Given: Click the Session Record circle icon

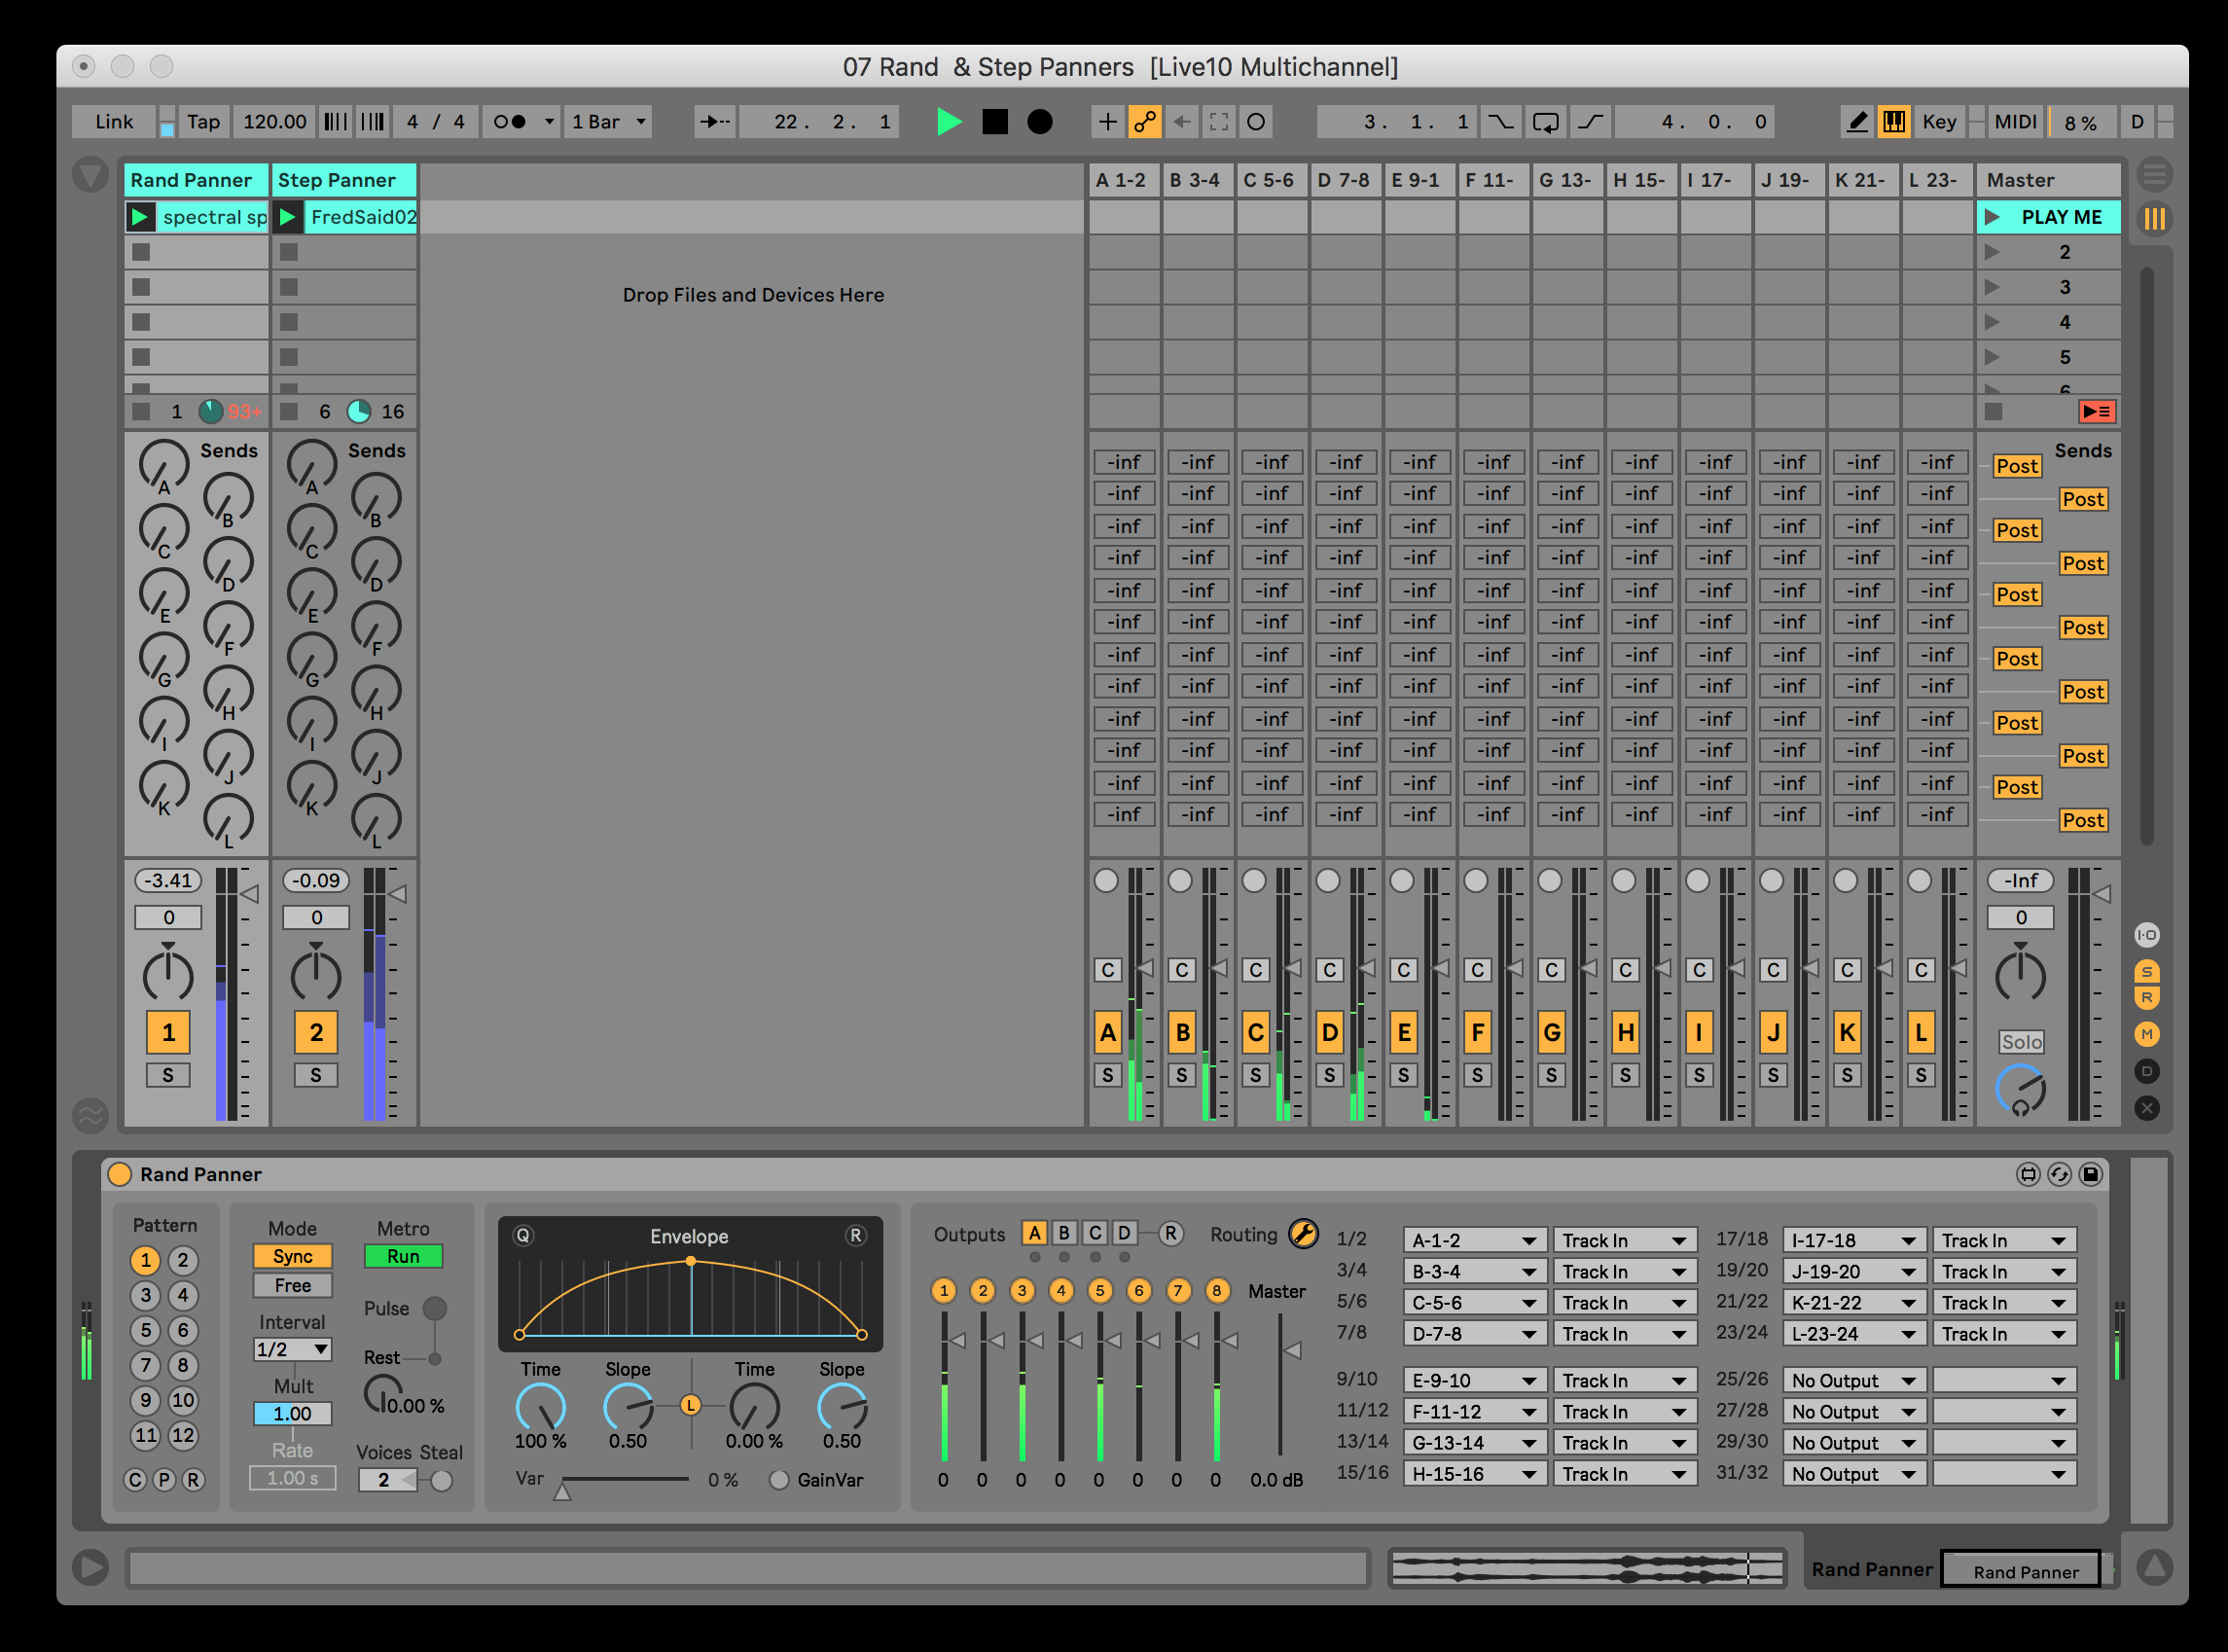Looking at the screenshot, I should tap(1256, 122).
